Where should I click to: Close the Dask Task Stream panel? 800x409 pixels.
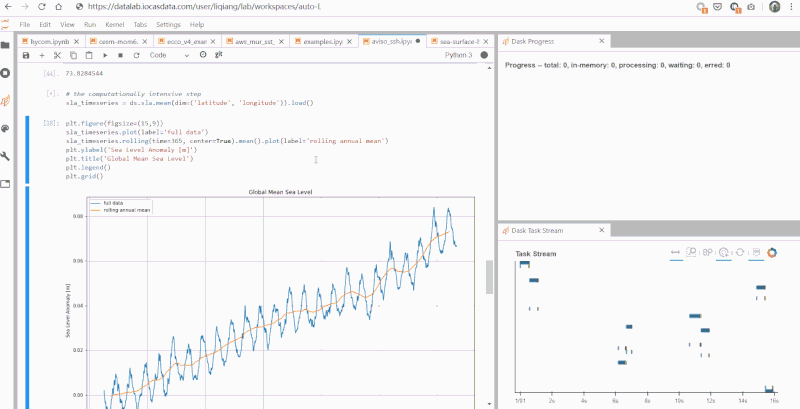click(x=602, y=231)
